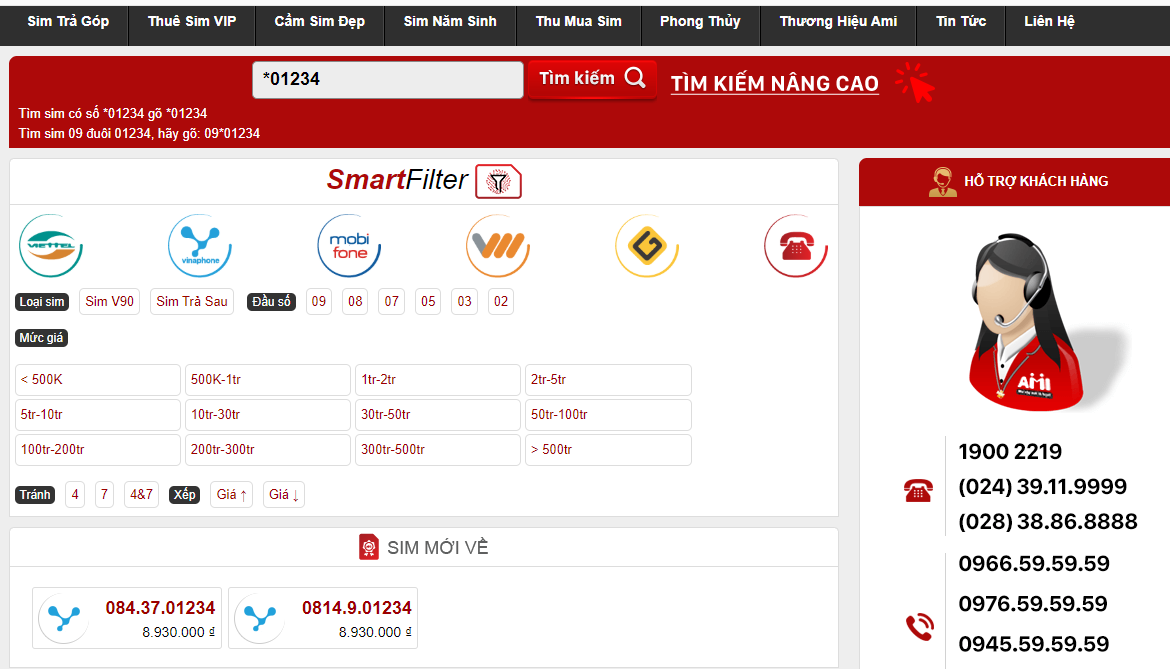The image size is (1170, 669).
Task: Enable avoid digit 4&7 filter
Action: tap(141, 494)
